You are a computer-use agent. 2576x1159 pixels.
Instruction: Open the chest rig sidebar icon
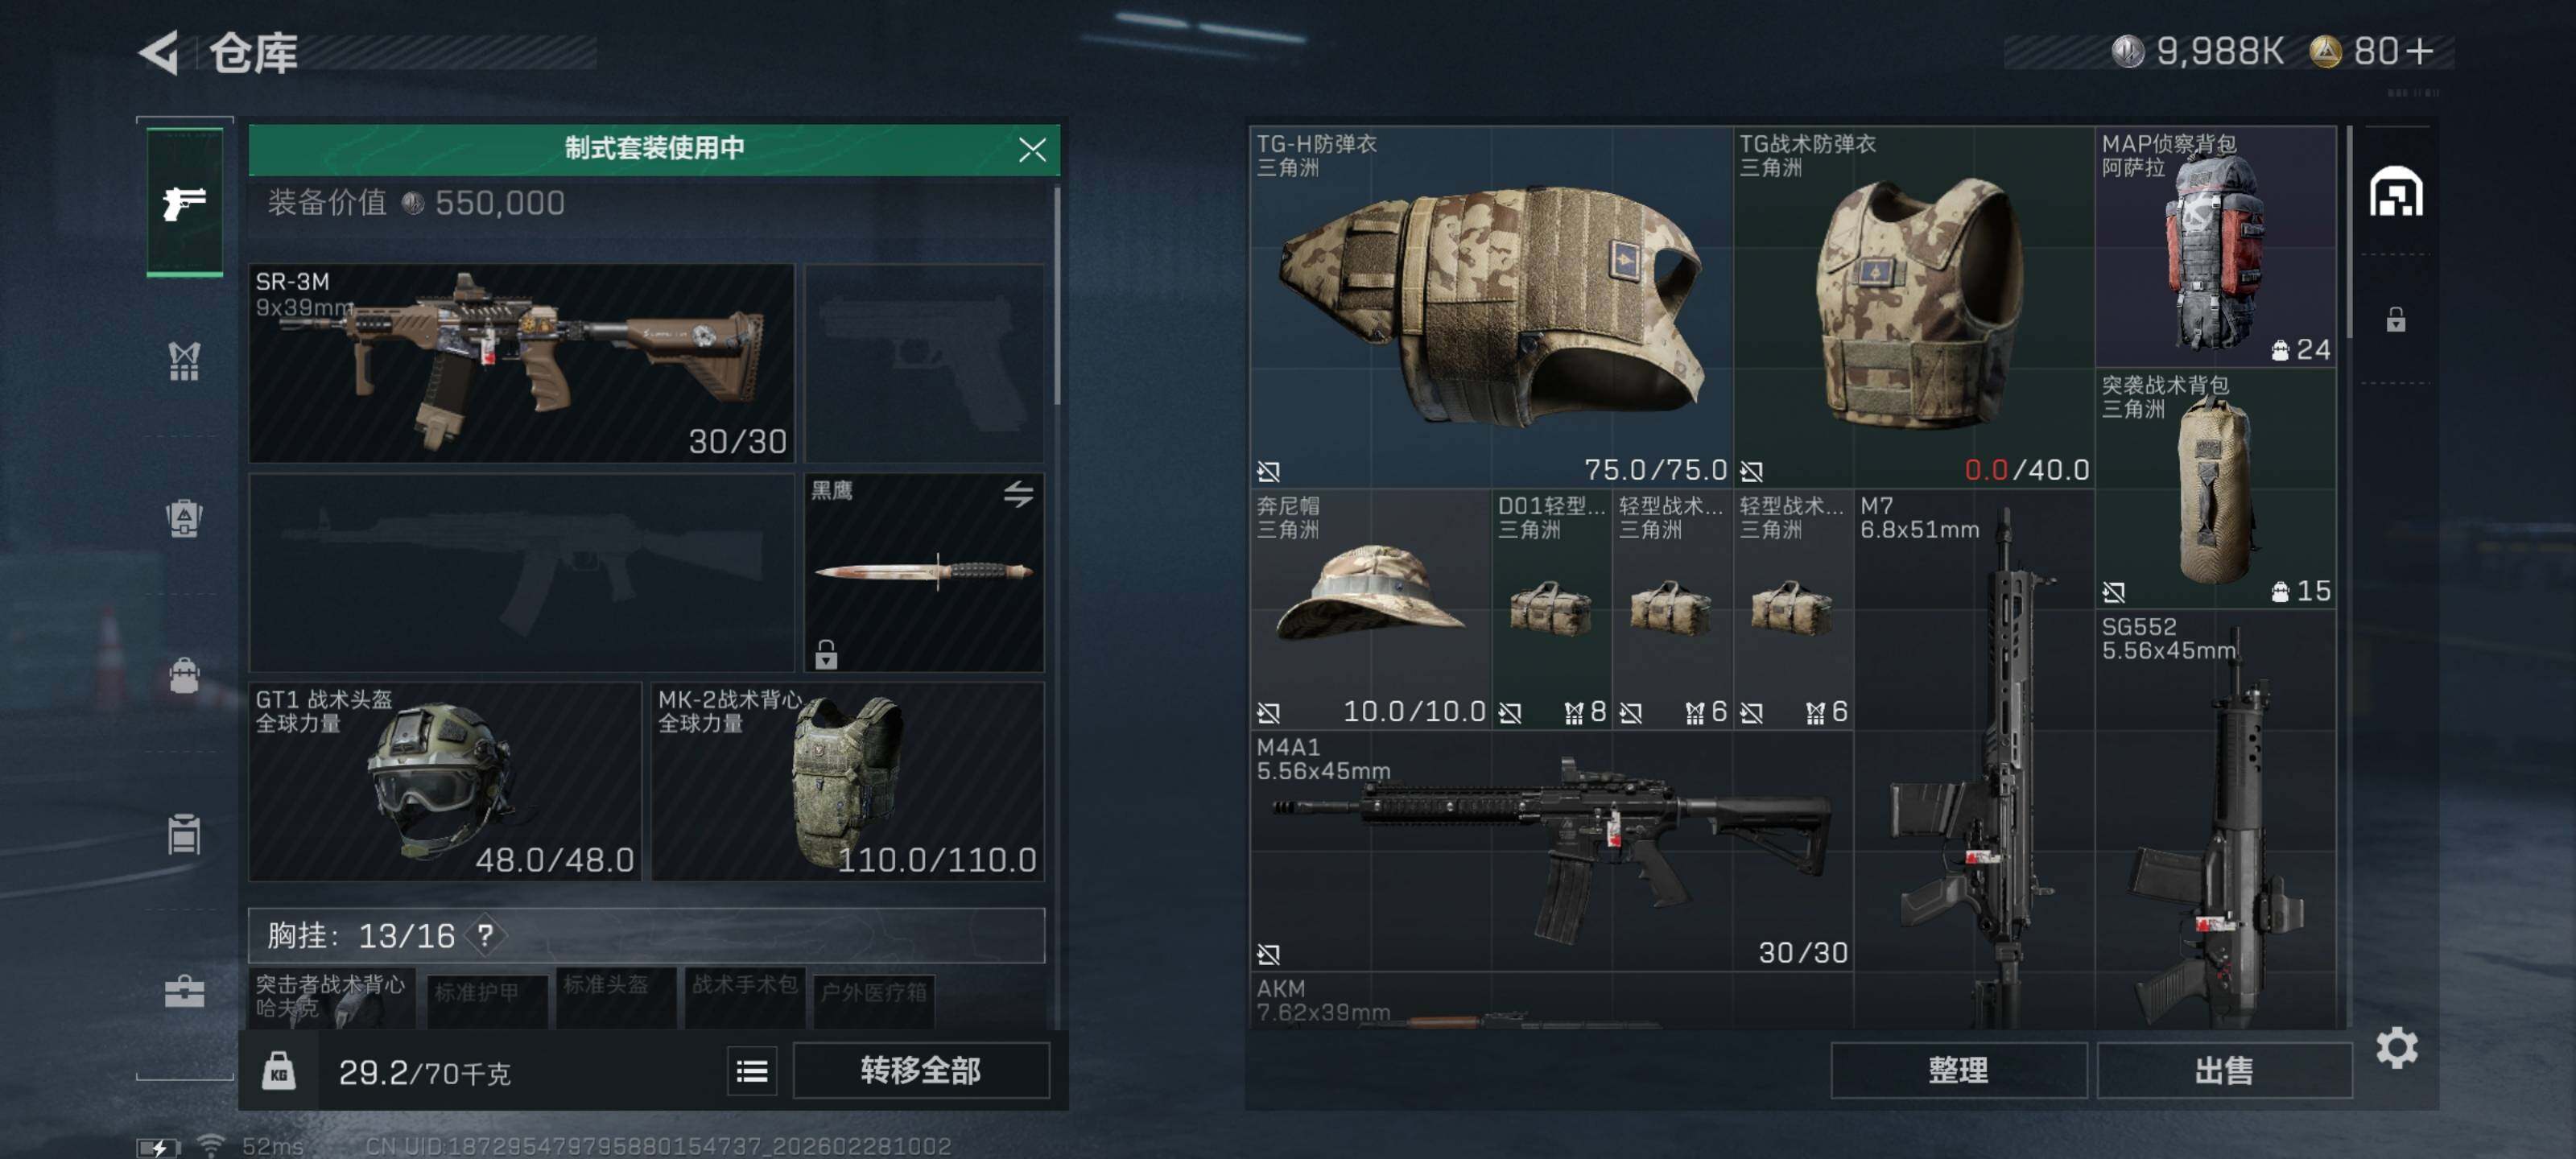coord(184,361)
